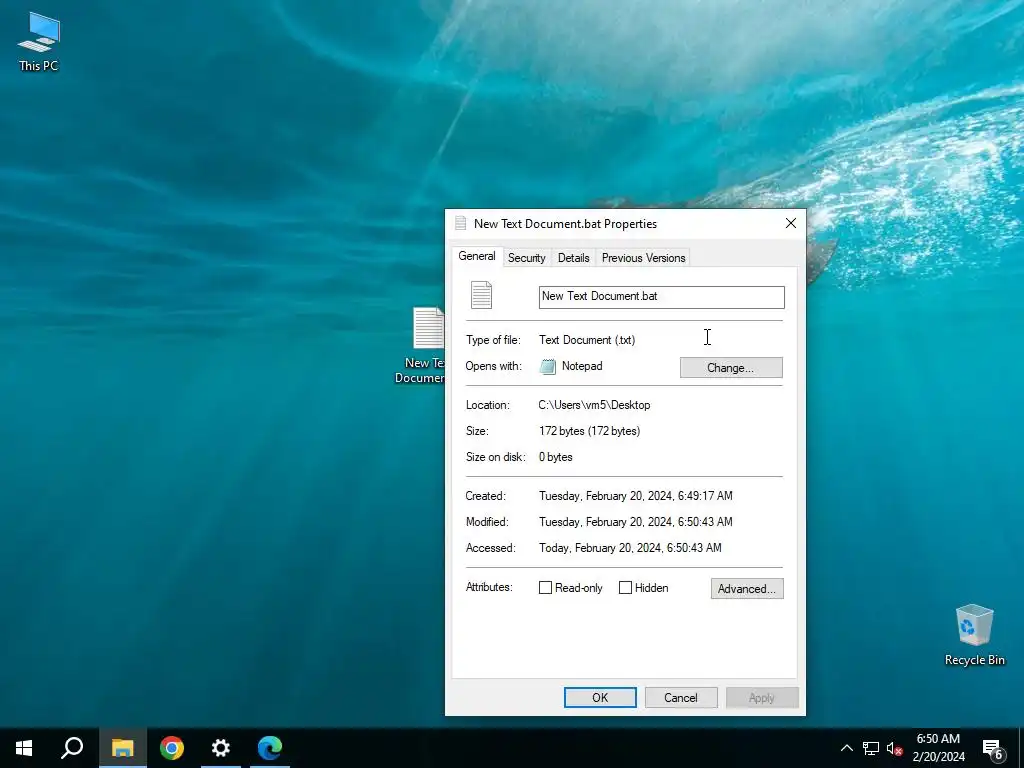
Task: Switch to the Security tab
Action: (526, 258)
